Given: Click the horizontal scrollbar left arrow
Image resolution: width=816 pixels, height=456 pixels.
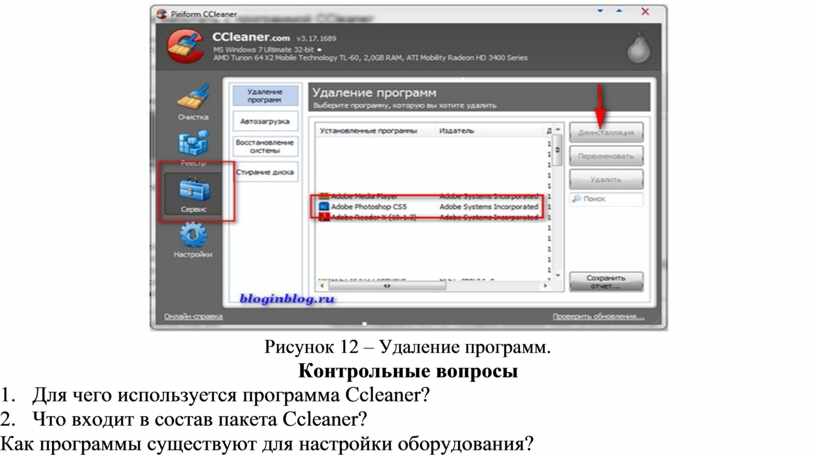Looking at the screenshot, I should pos(322,286).
